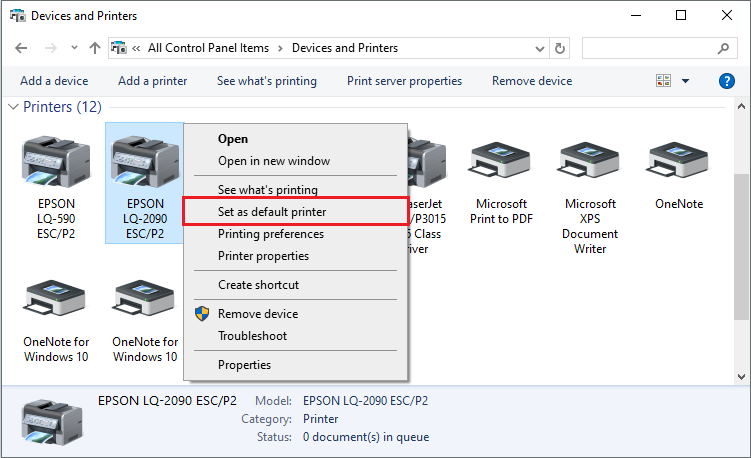
Task: Click the refresh button beside address bar
Action: coord(560,48)
